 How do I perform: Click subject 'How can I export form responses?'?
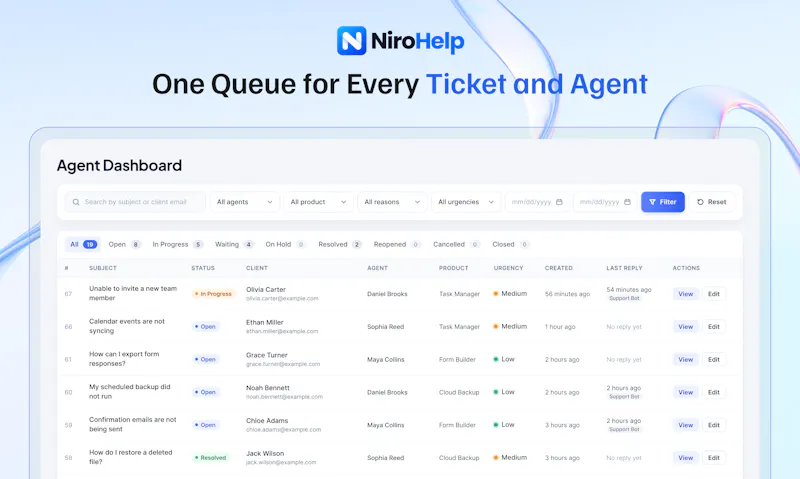124,359
